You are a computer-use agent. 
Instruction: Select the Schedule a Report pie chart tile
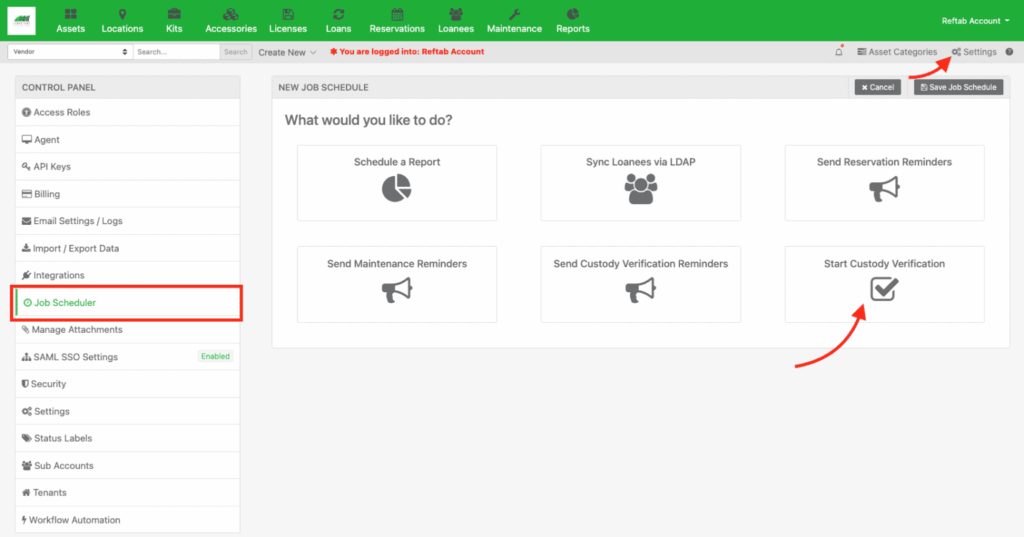click(x=396, y=183)
